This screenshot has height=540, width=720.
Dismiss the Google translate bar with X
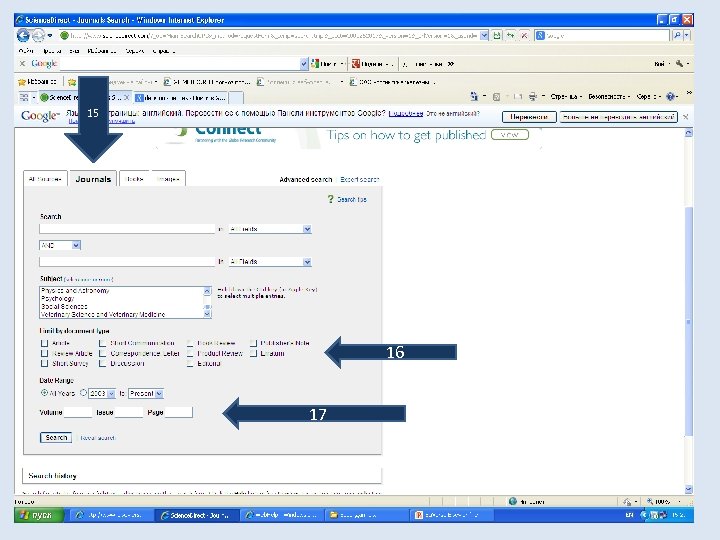pyautogui.click(x=686, y=117)
